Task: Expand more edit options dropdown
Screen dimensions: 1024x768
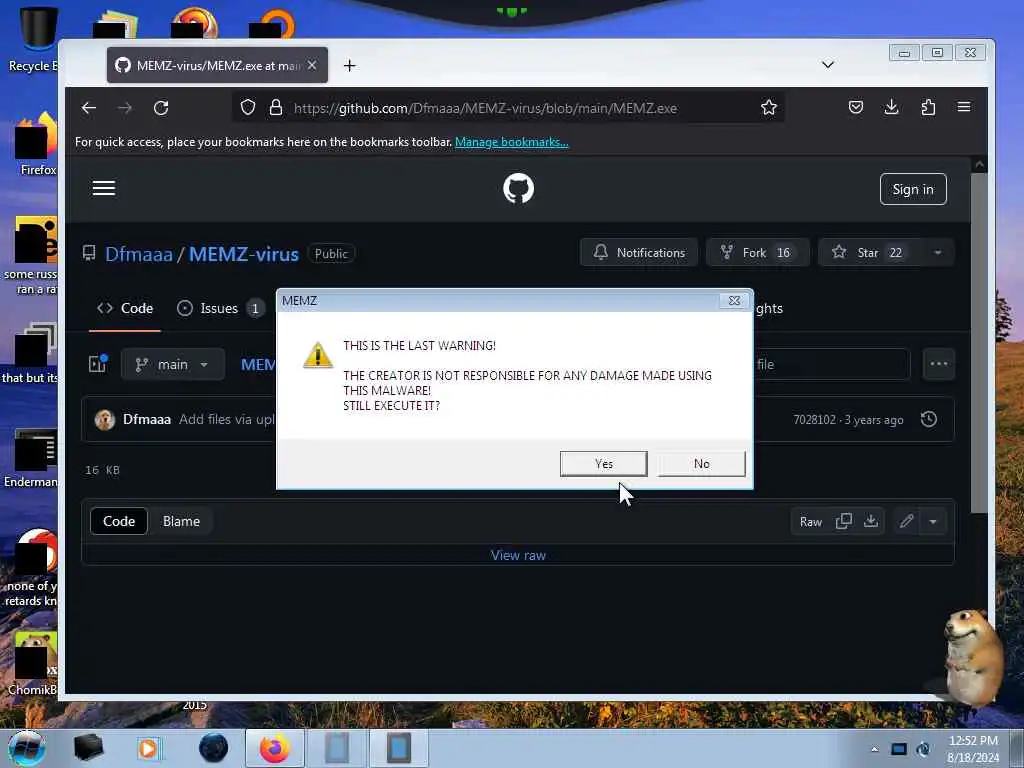Action: [933, 521]
